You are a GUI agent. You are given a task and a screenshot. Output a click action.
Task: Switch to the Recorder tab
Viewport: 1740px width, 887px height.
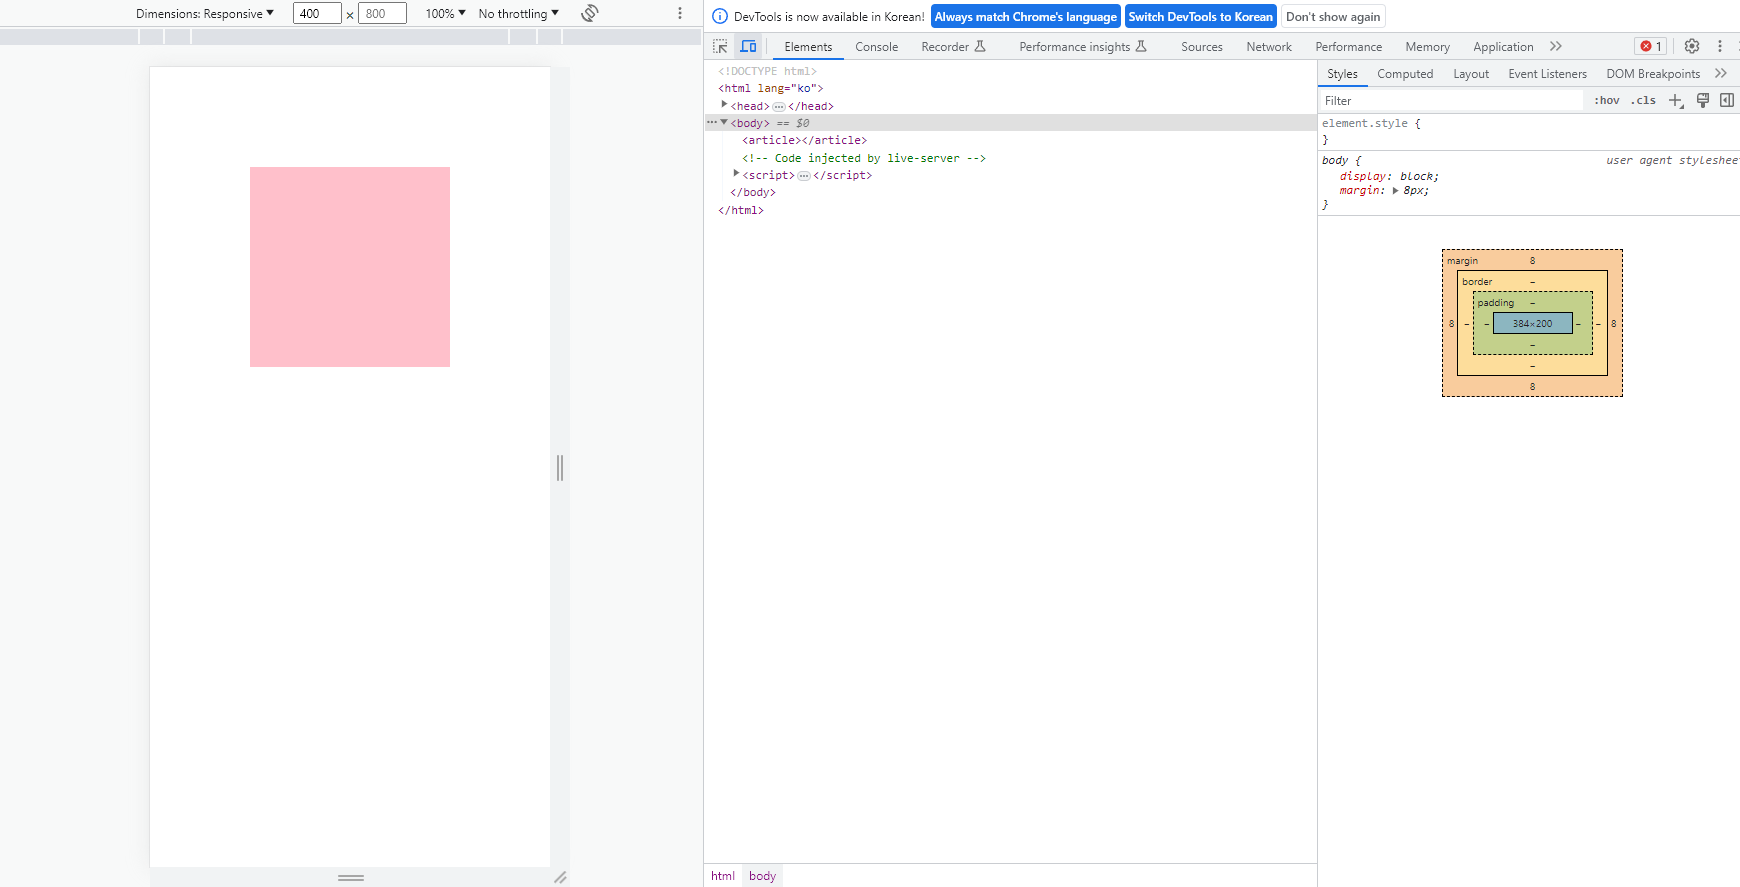pyautogui.click(x=953, y=46)
